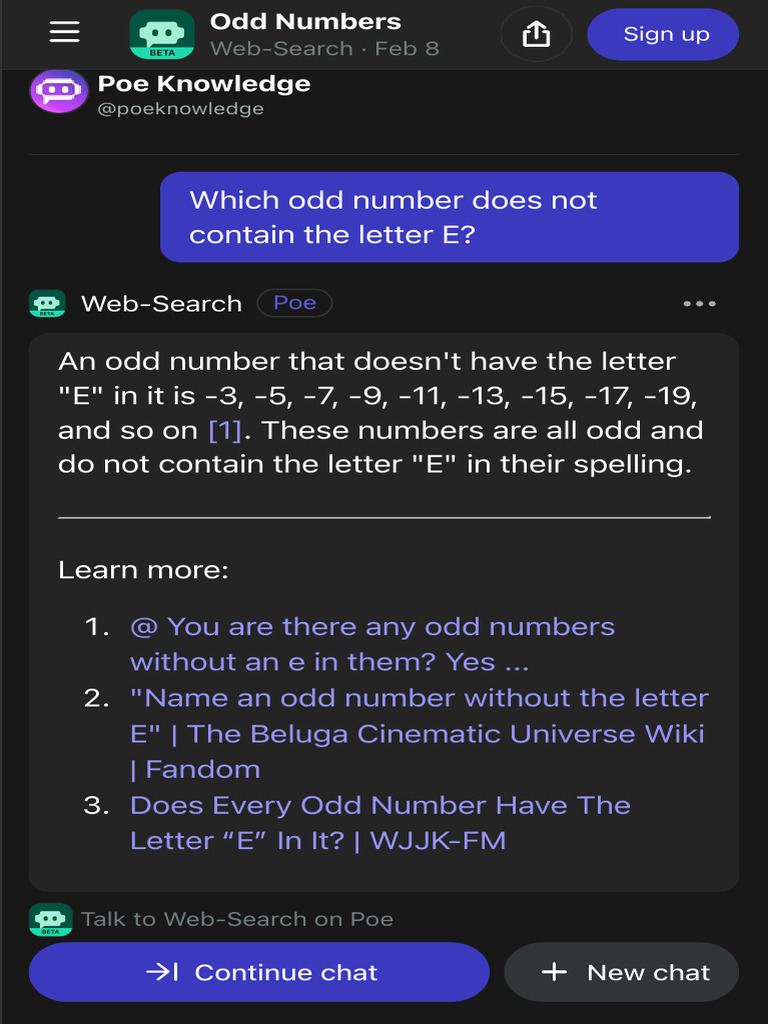Select the Web-Search bot name label
Image resolution: width=768 pixels, height=1024 pixels.
click(x=161, y=304)
